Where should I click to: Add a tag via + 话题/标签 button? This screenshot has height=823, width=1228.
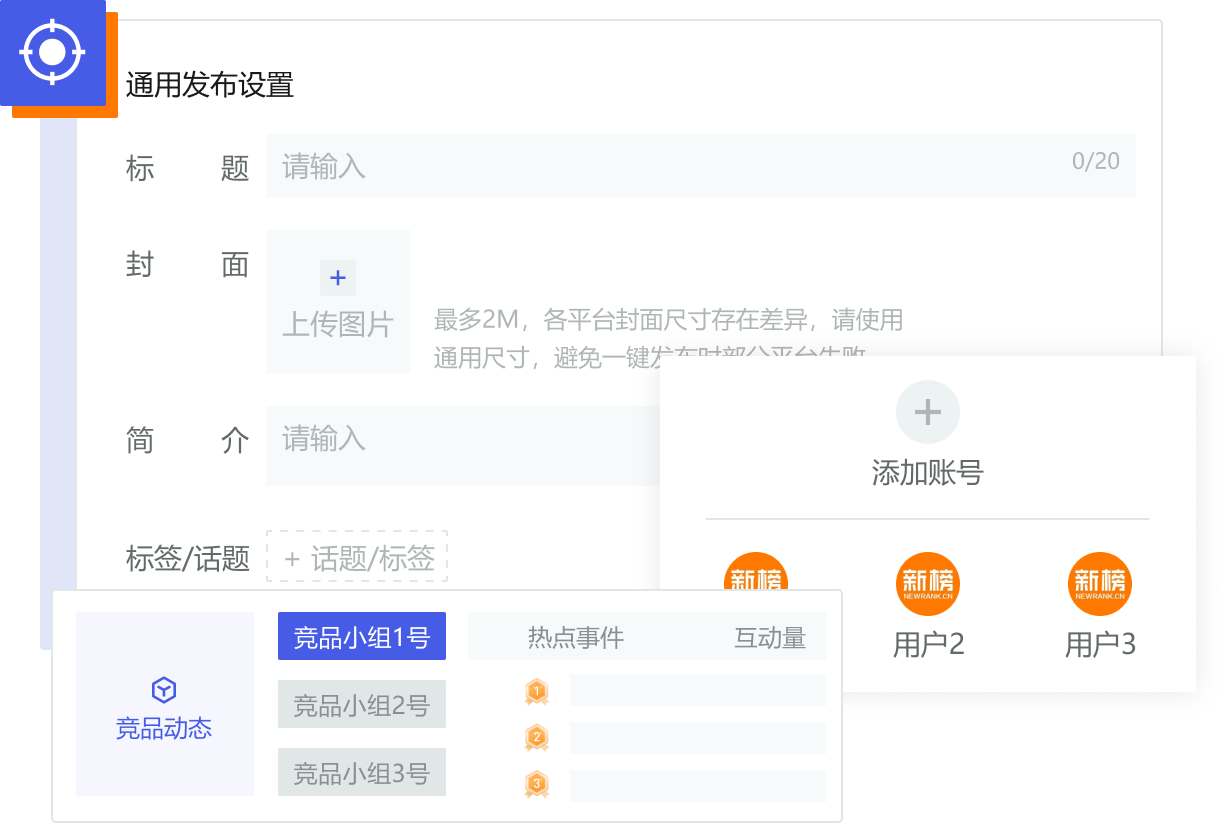(x=357, y=557)
